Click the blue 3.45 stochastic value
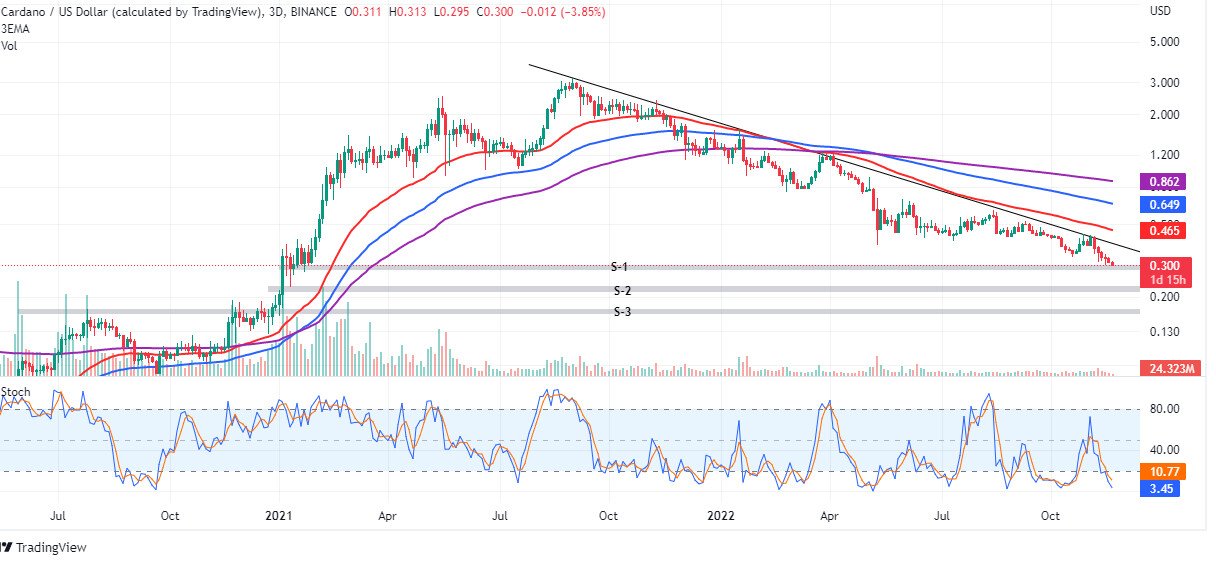Viewport: 1216px width, 565px height. point(1160,487)
